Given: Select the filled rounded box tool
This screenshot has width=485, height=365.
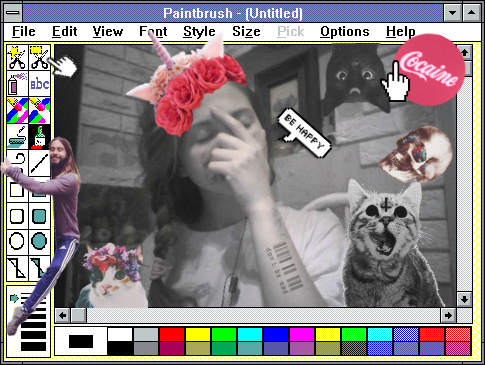Looking at the screenshot, I should (x=39, y=216).
